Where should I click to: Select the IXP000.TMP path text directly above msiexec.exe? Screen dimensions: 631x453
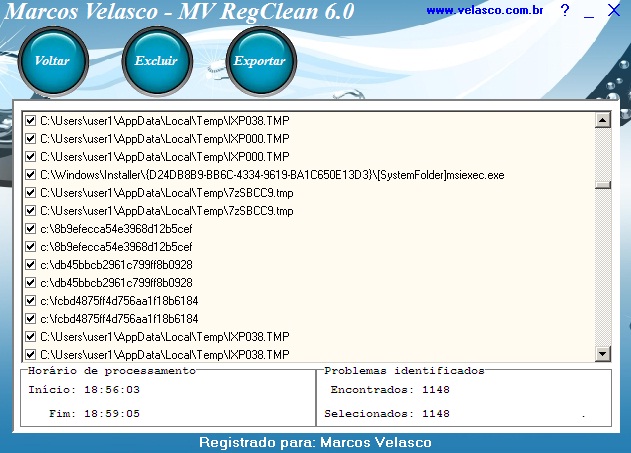pyautogui.click(x=165, y=156)
